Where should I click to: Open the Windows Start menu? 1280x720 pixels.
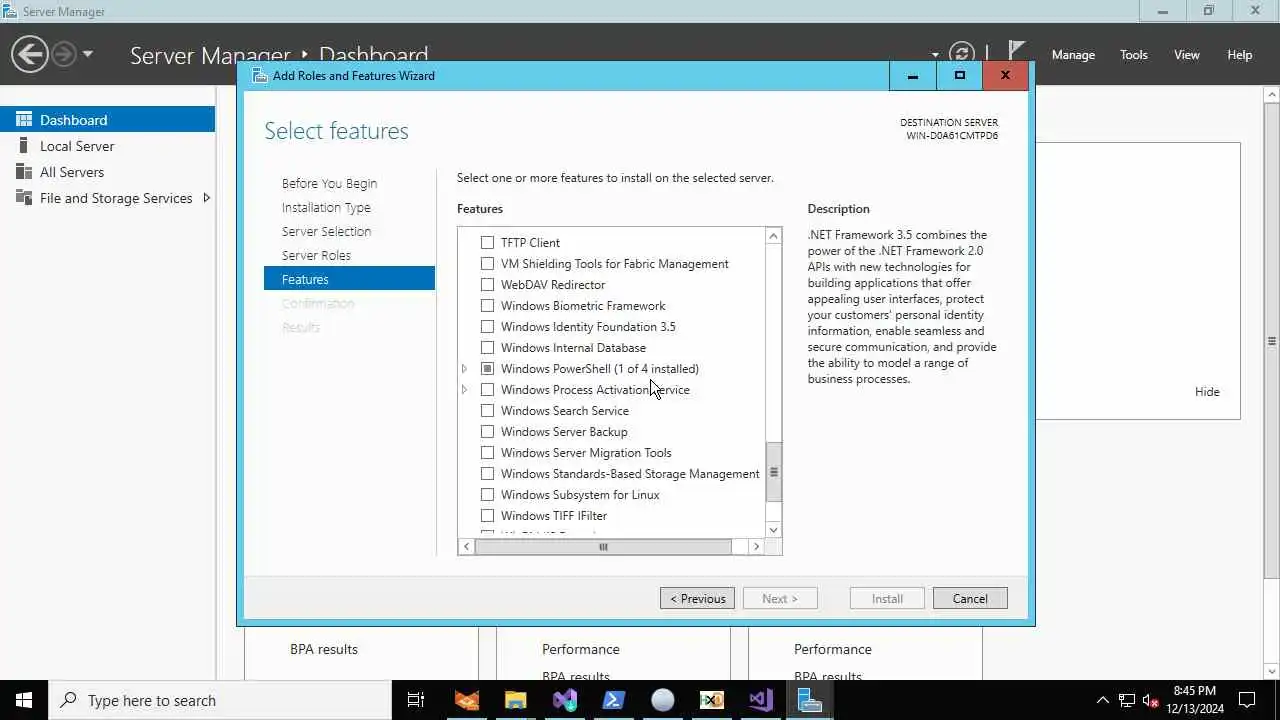click(24, 700)
